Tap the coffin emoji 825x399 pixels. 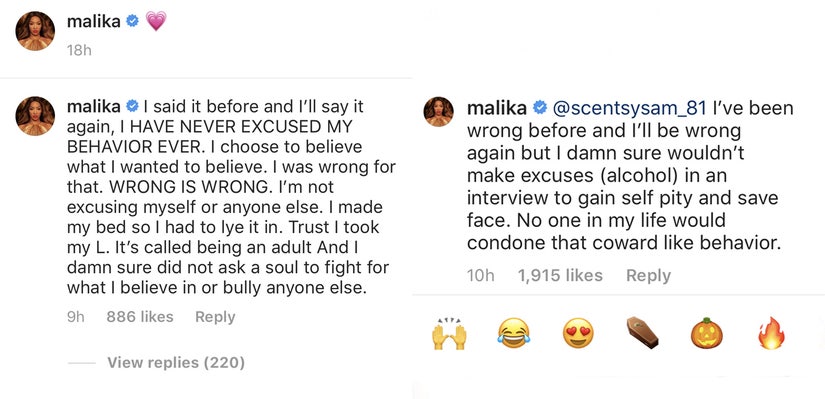642,334
